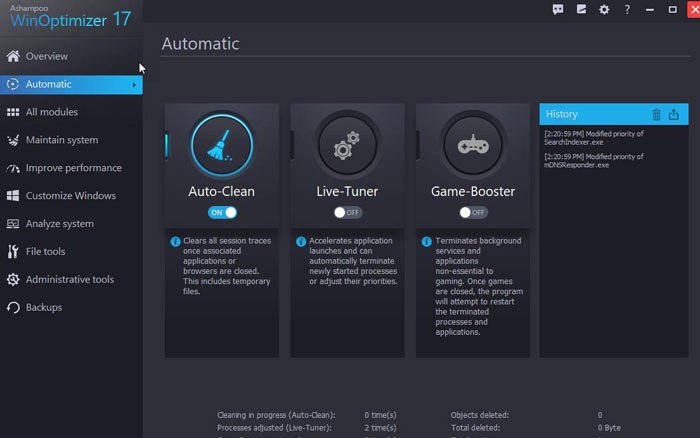
Task: Select Automatic in the sidebar
Action: pos(71,84)
